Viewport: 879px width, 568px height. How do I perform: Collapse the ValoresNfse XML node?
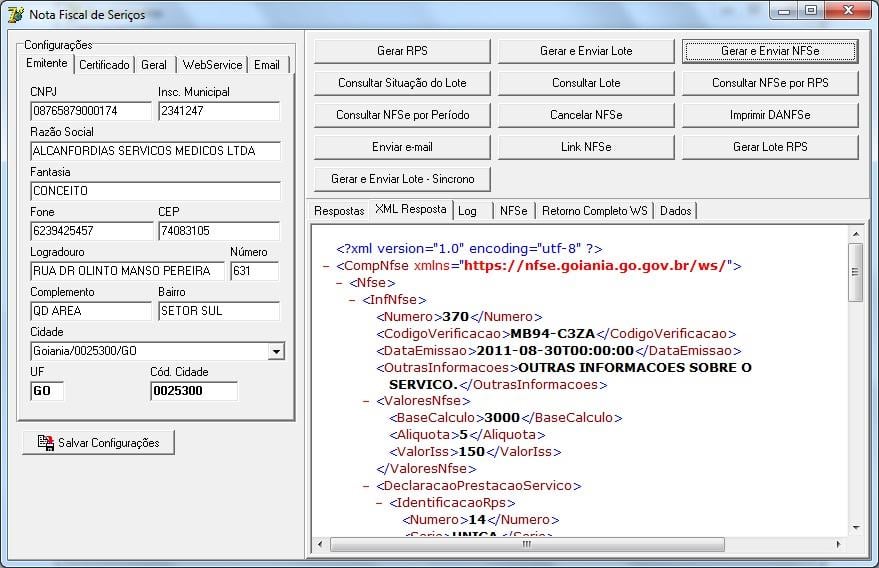point(366,401)
